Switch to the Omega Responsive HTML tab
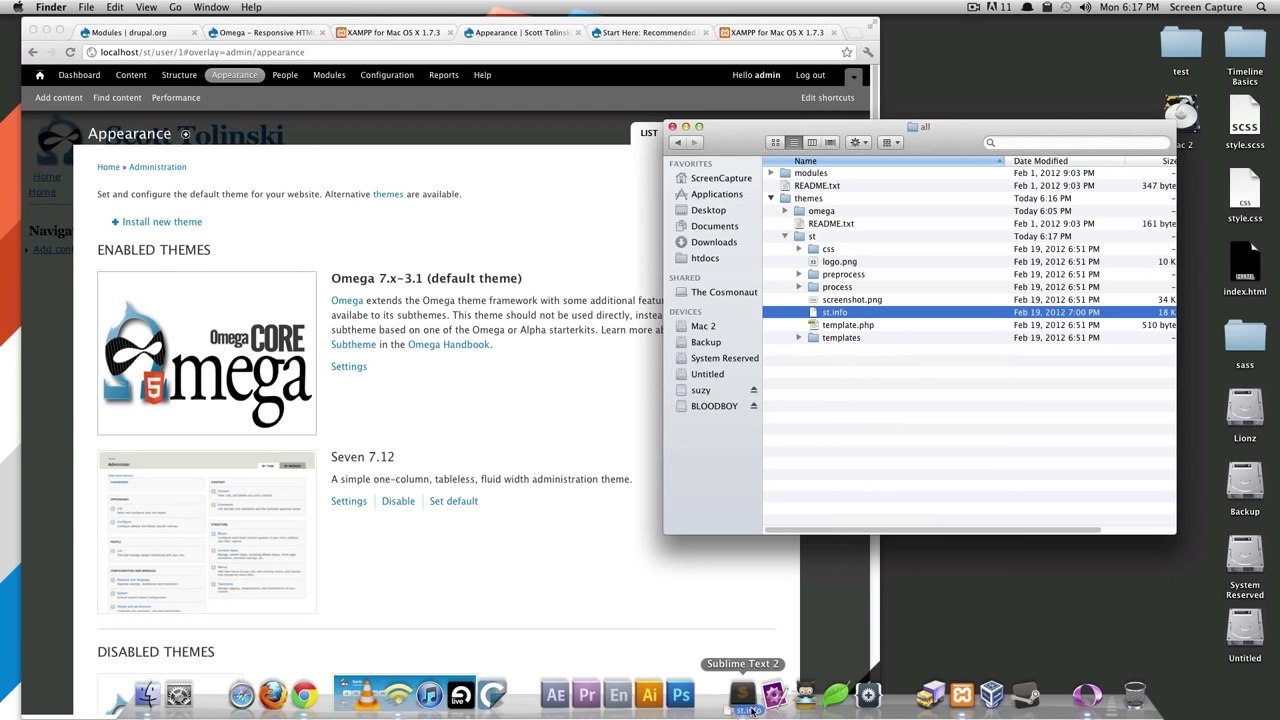 (265, 32)
